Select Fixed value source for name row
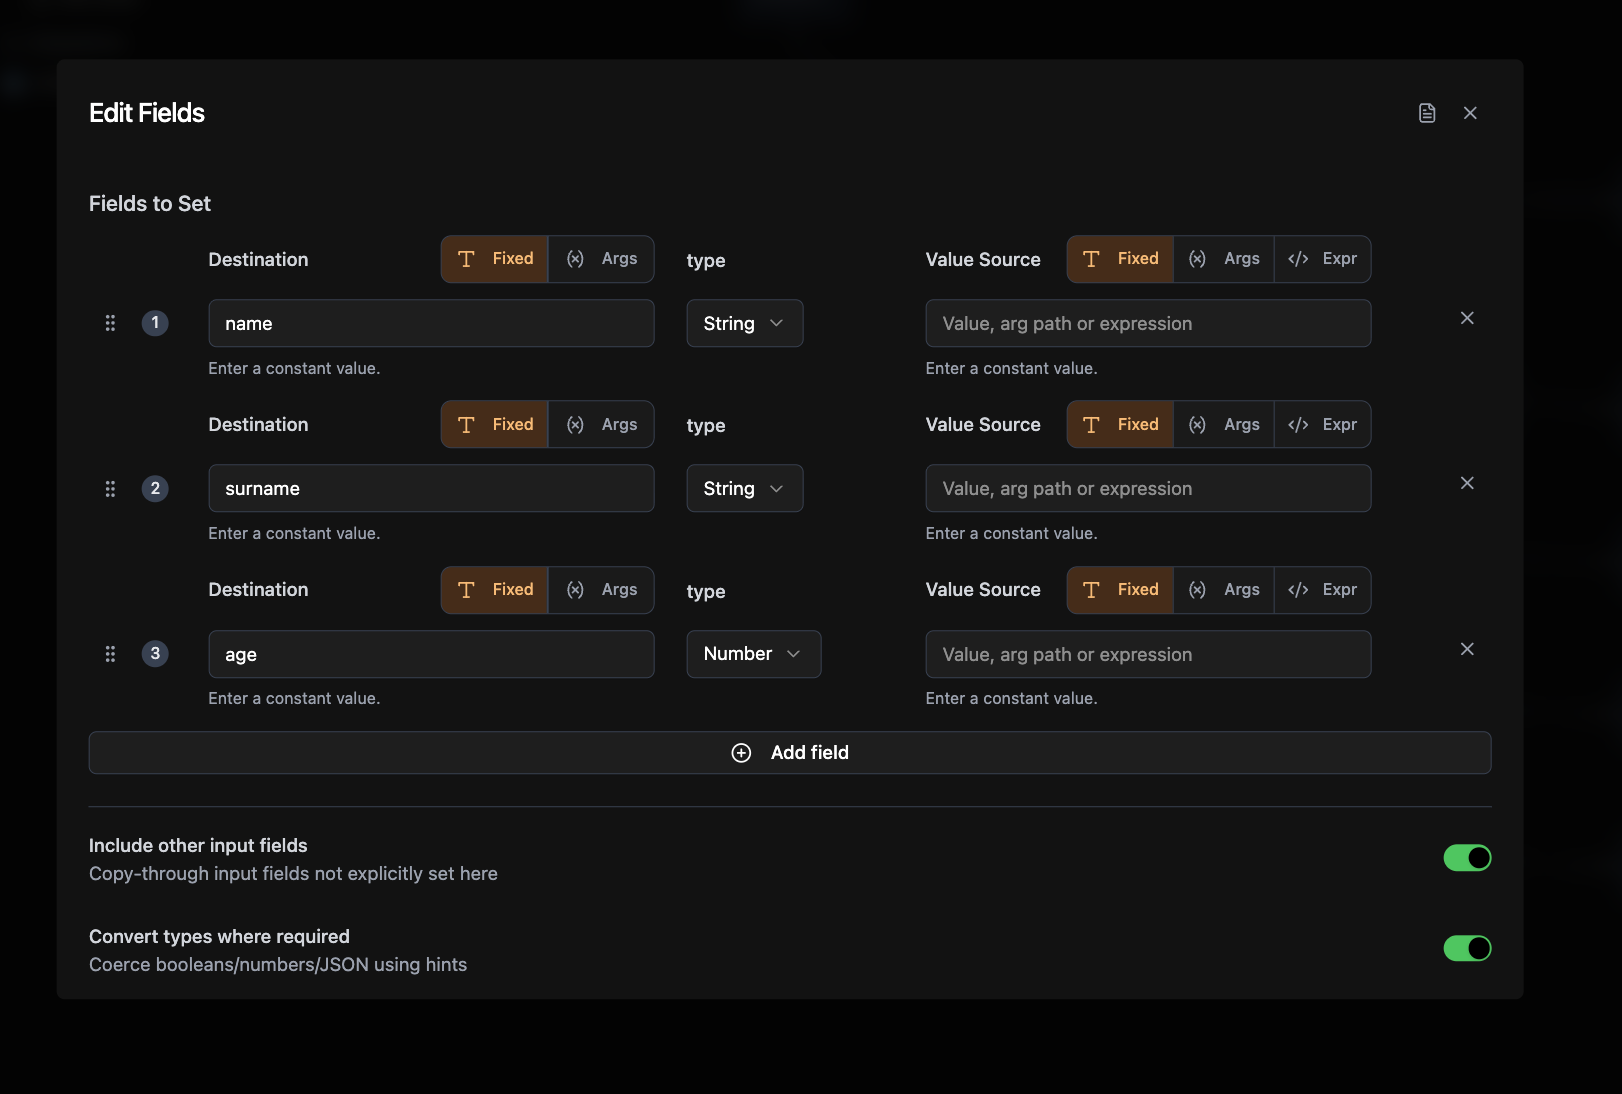1622x1094 pixels. point(1121,259)
